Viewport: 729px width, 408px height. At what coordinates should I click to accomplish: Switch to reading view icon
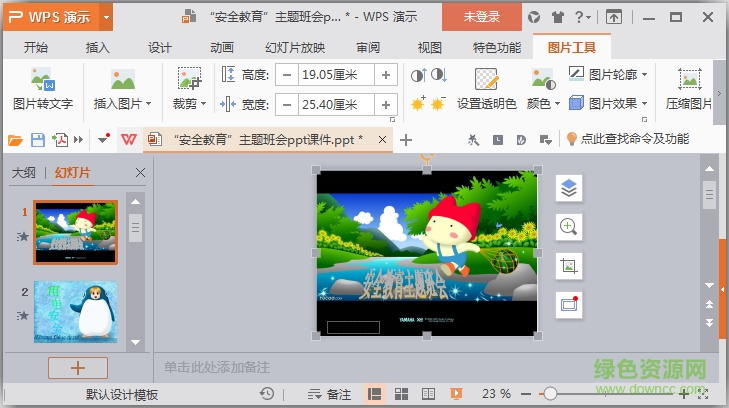point(428,394)
